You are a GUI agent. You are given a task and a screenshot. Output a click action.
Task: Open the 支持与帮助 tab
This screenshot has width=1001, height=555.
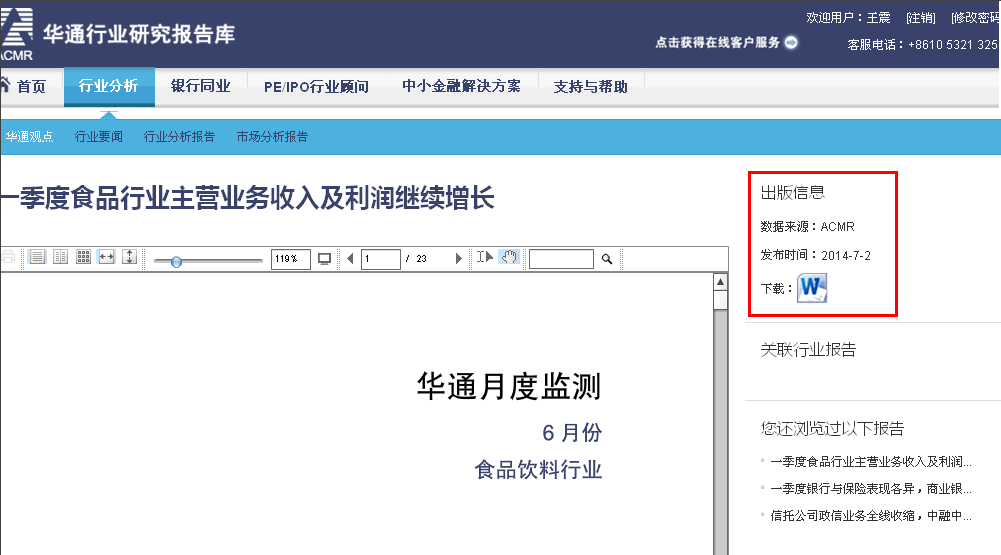(591, 86)
